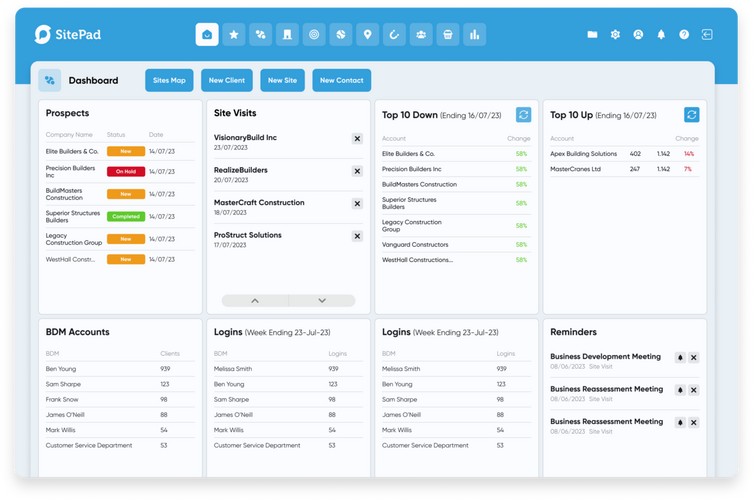Open the user profile icon in header

tap(638, 35)
